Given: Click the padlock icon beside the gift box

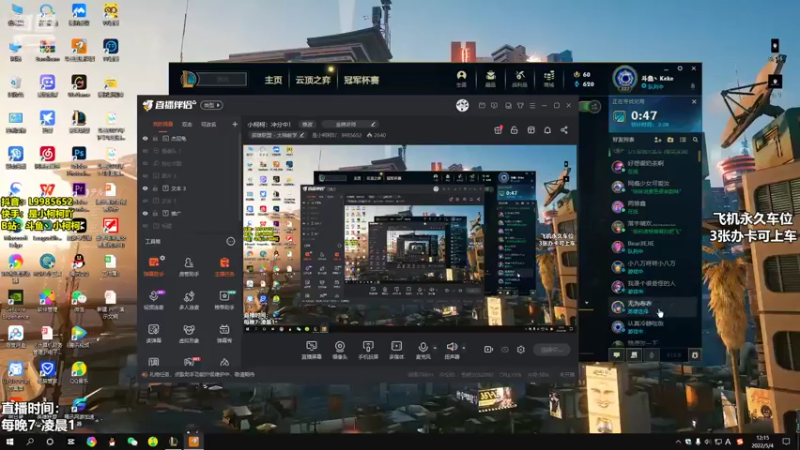Looking at the screenshot, I should pos(514,130).
